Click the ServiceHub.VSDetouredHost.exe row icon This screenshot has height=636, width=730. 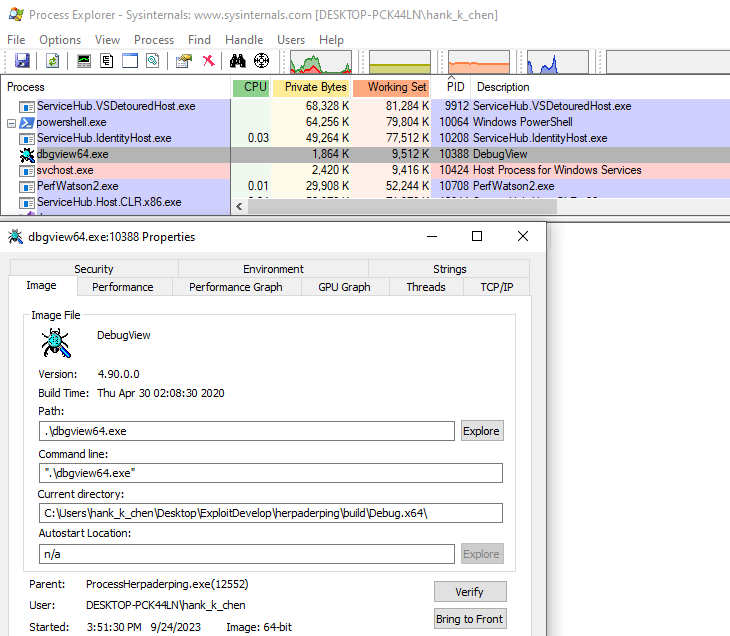tap(27, 107)
